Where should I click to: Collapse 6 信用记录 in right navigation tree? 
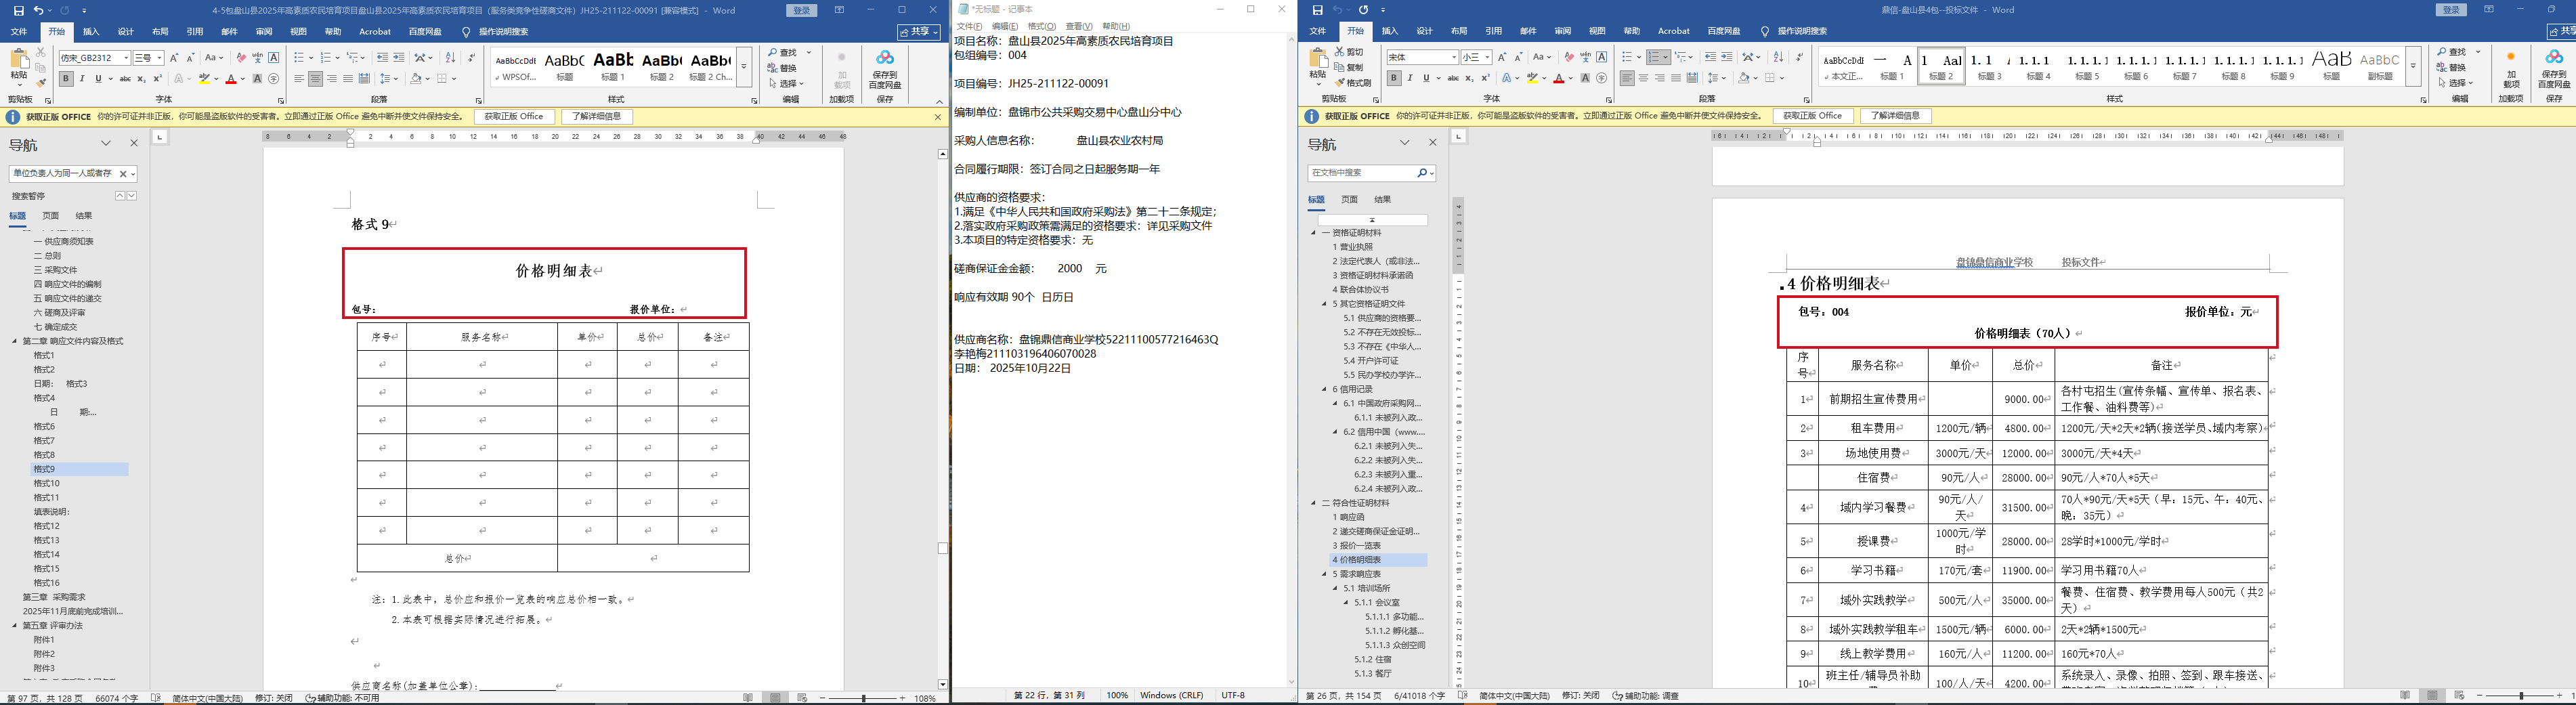1324,389
